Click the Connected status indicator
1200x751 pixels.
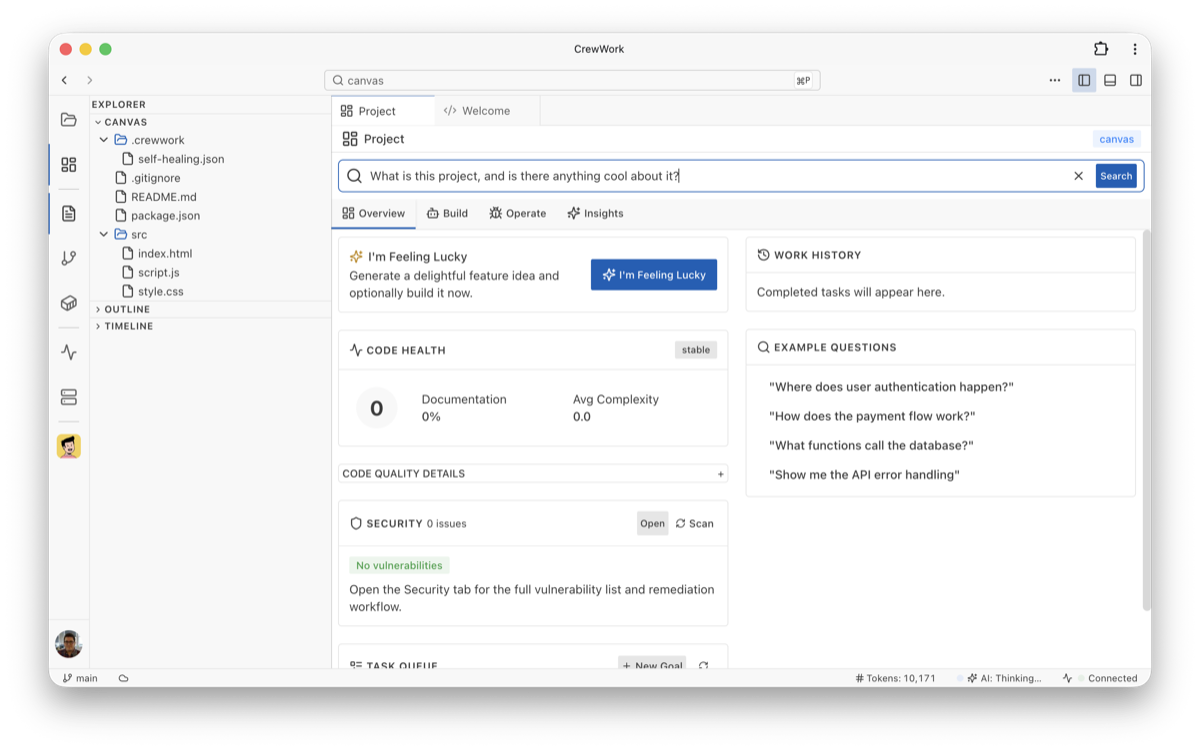point(1100,678)
